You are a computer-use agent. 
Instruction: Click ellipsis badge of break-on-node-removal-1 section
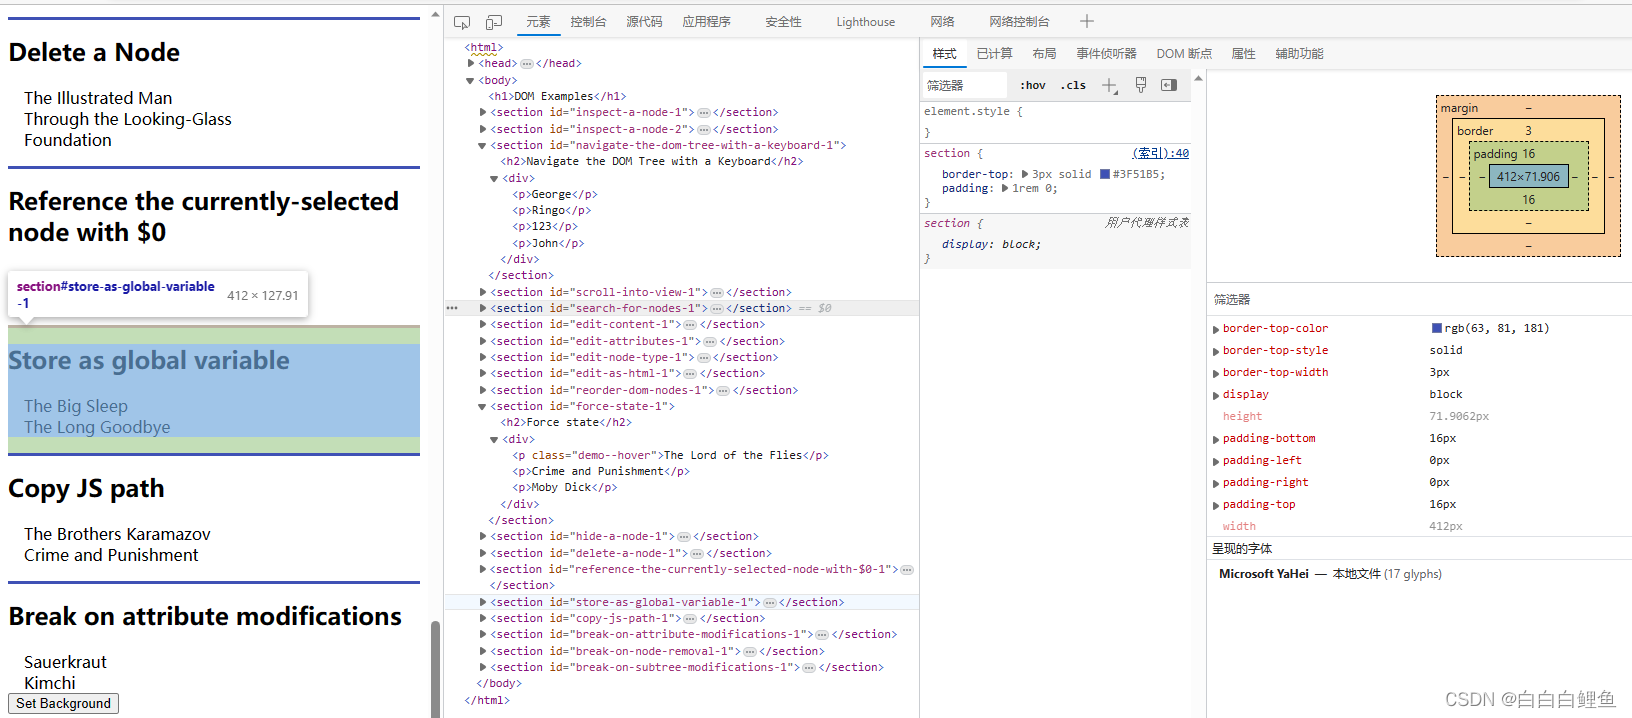[x=750, y=652]
